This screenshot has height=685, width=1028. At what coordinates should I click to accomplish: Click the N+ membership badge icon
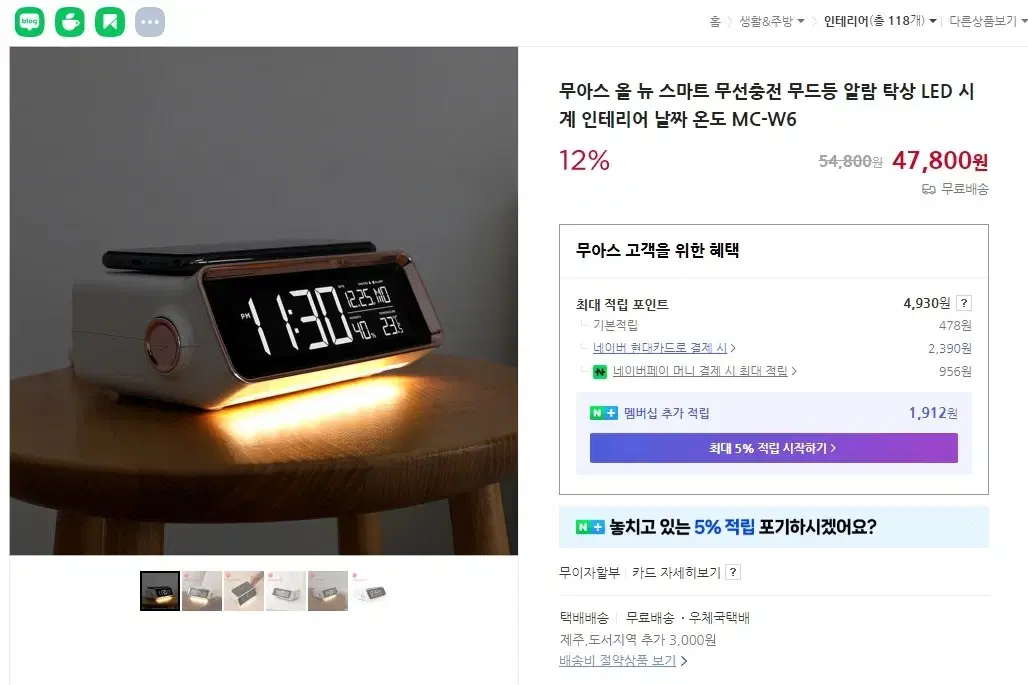coord(604,413)
